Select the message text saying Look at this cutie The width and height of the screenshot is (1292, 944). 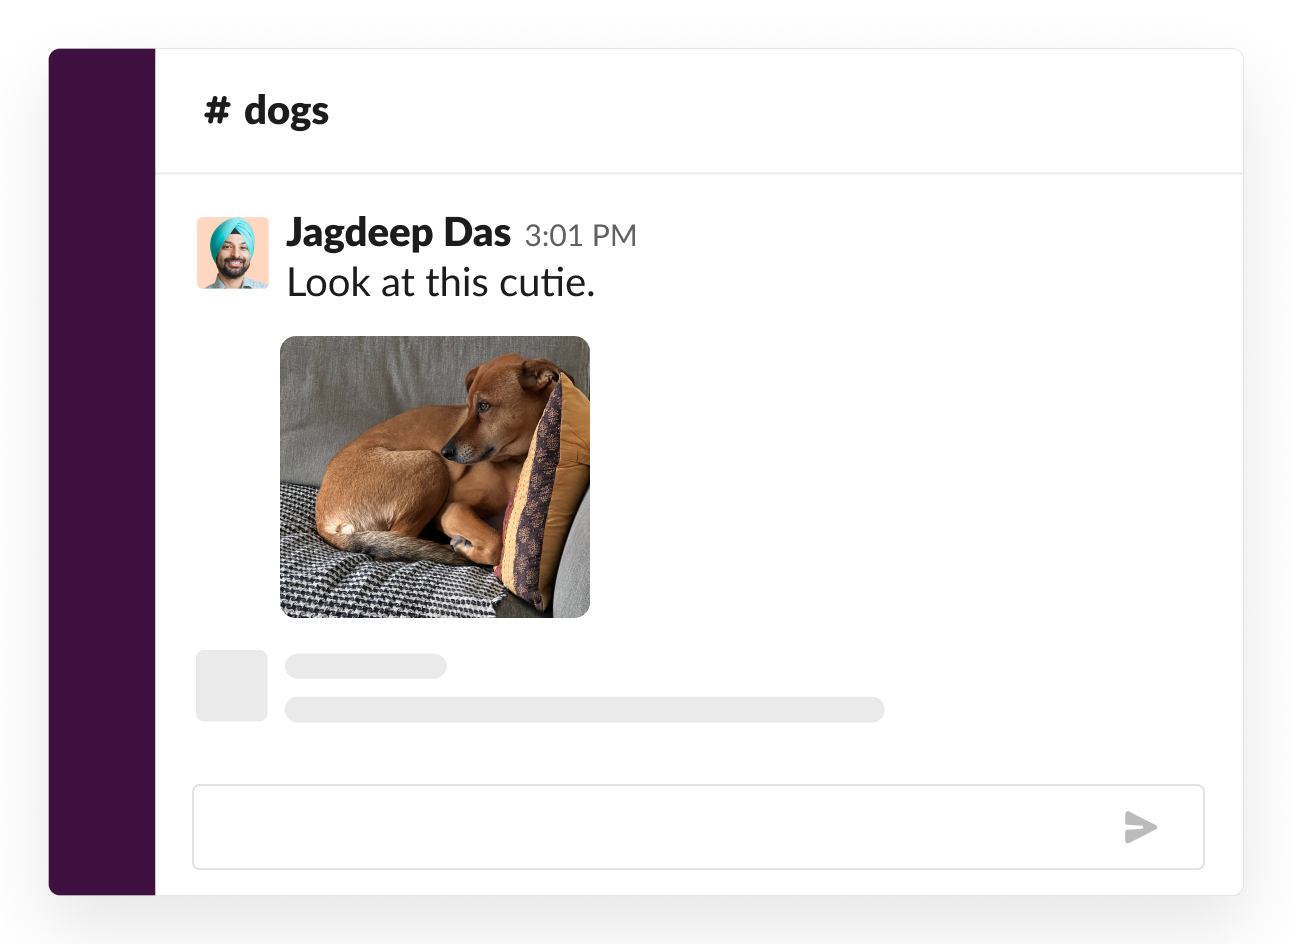440,283
